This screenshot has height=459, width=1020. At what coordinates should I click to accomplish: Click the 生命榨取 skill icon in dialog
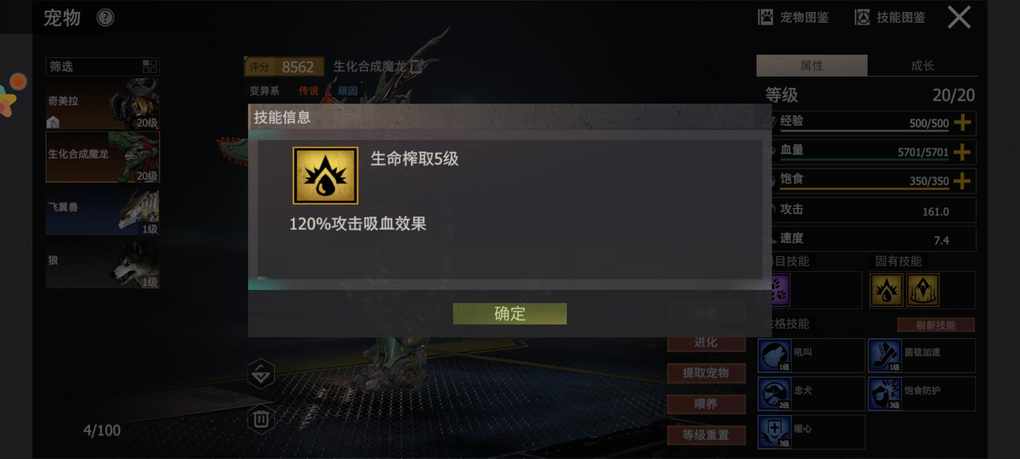click(x=325, y=176)
